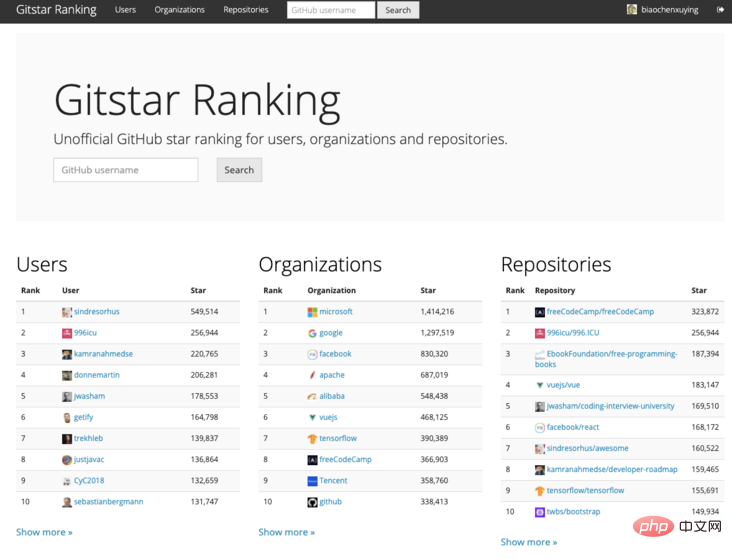Show more users link

pyautogui.click(x=44, y=532)
